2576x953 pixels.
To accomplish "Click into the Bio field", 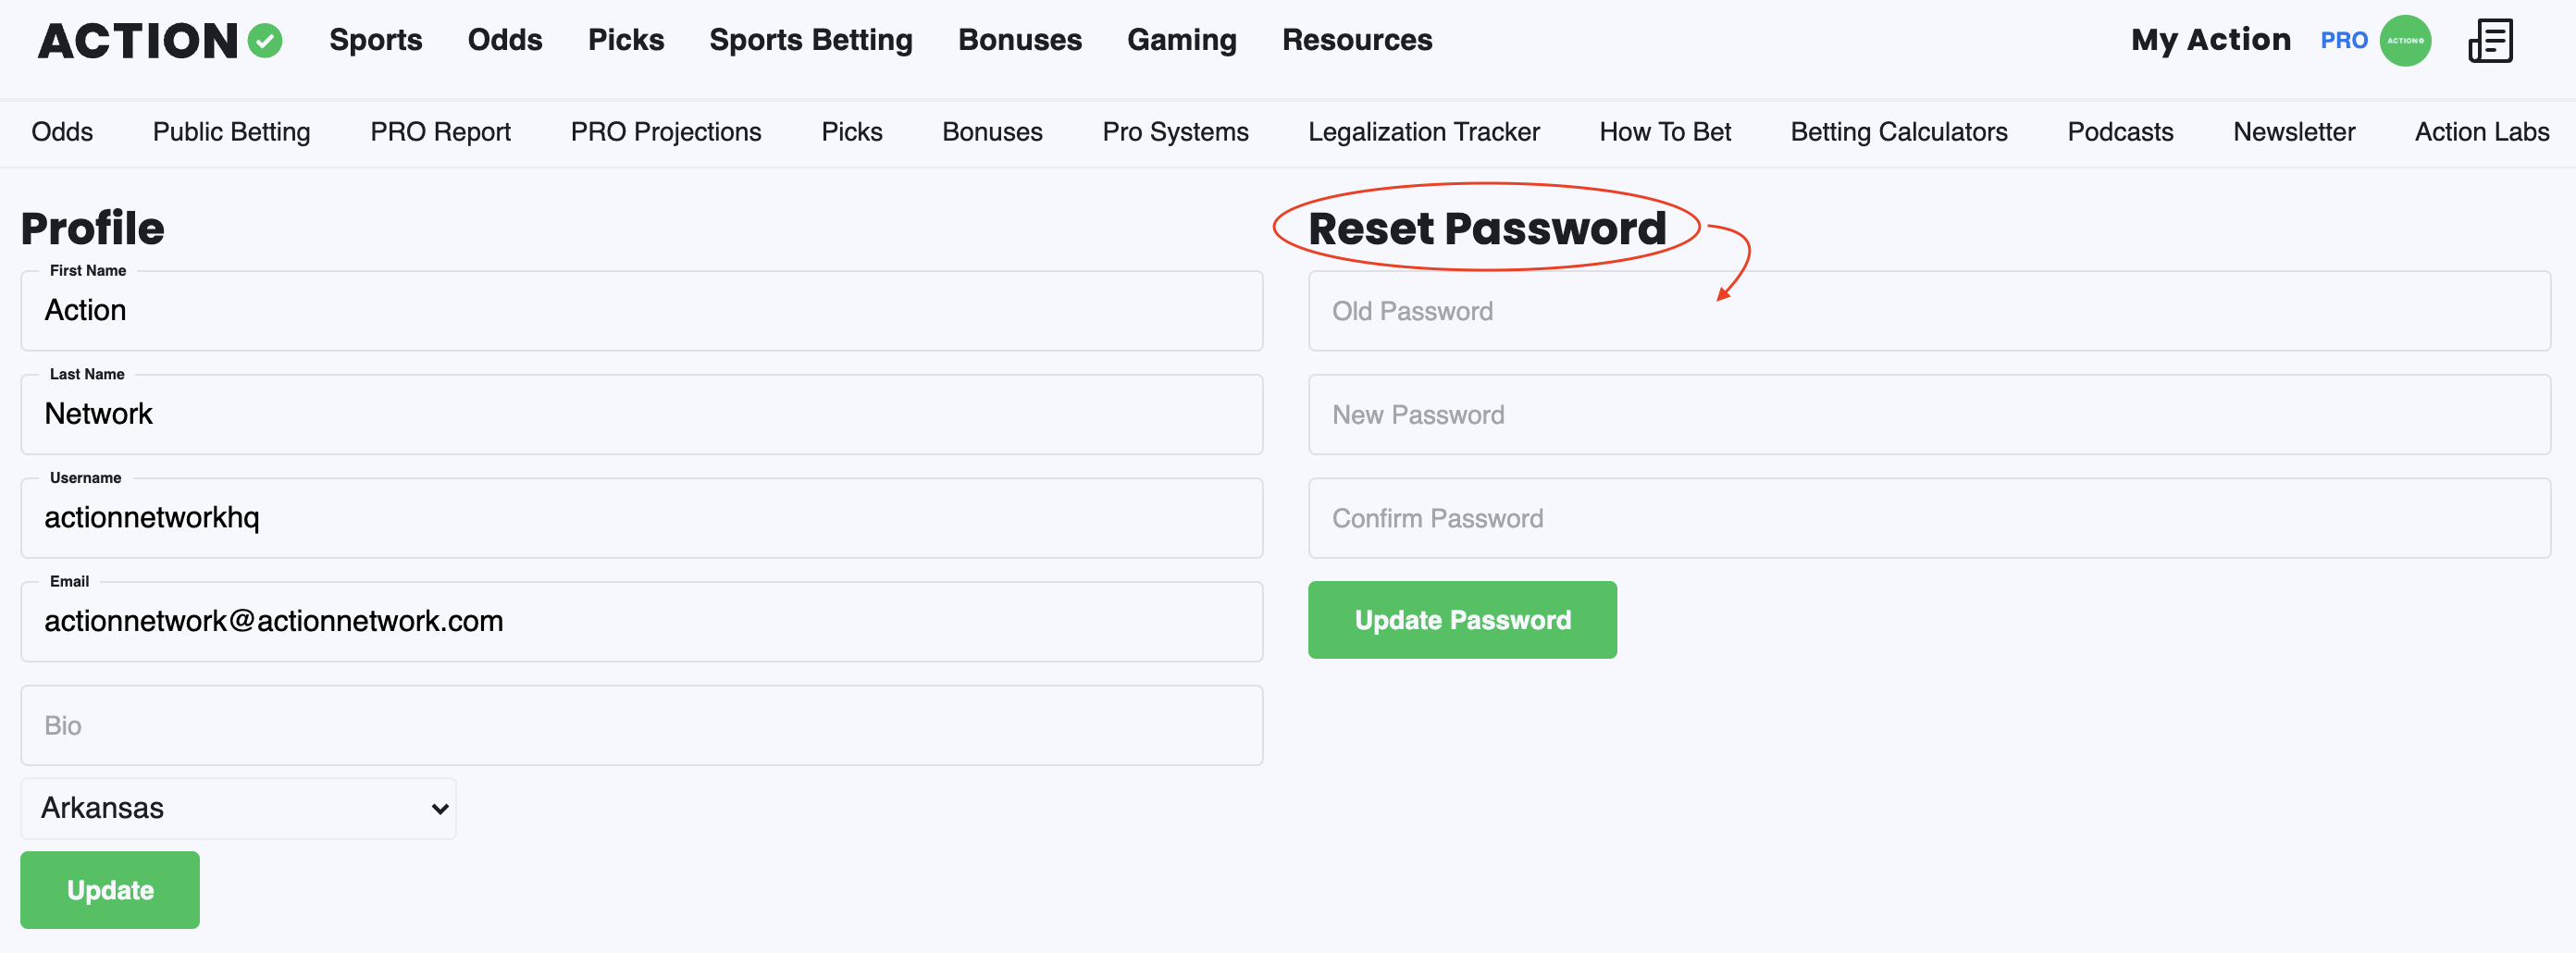I will pyautogui.click(x=641, y=725).
